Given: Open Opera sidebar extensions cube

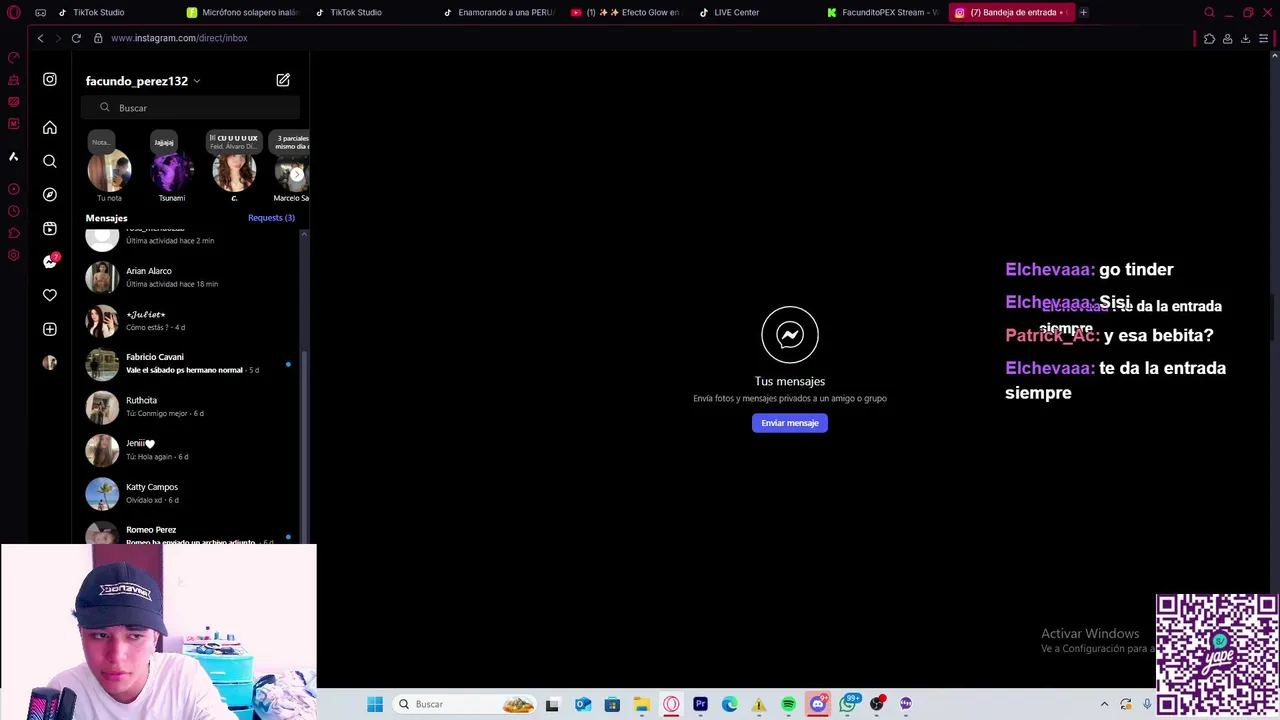Looking at the screenshot, I should point(13,233).
